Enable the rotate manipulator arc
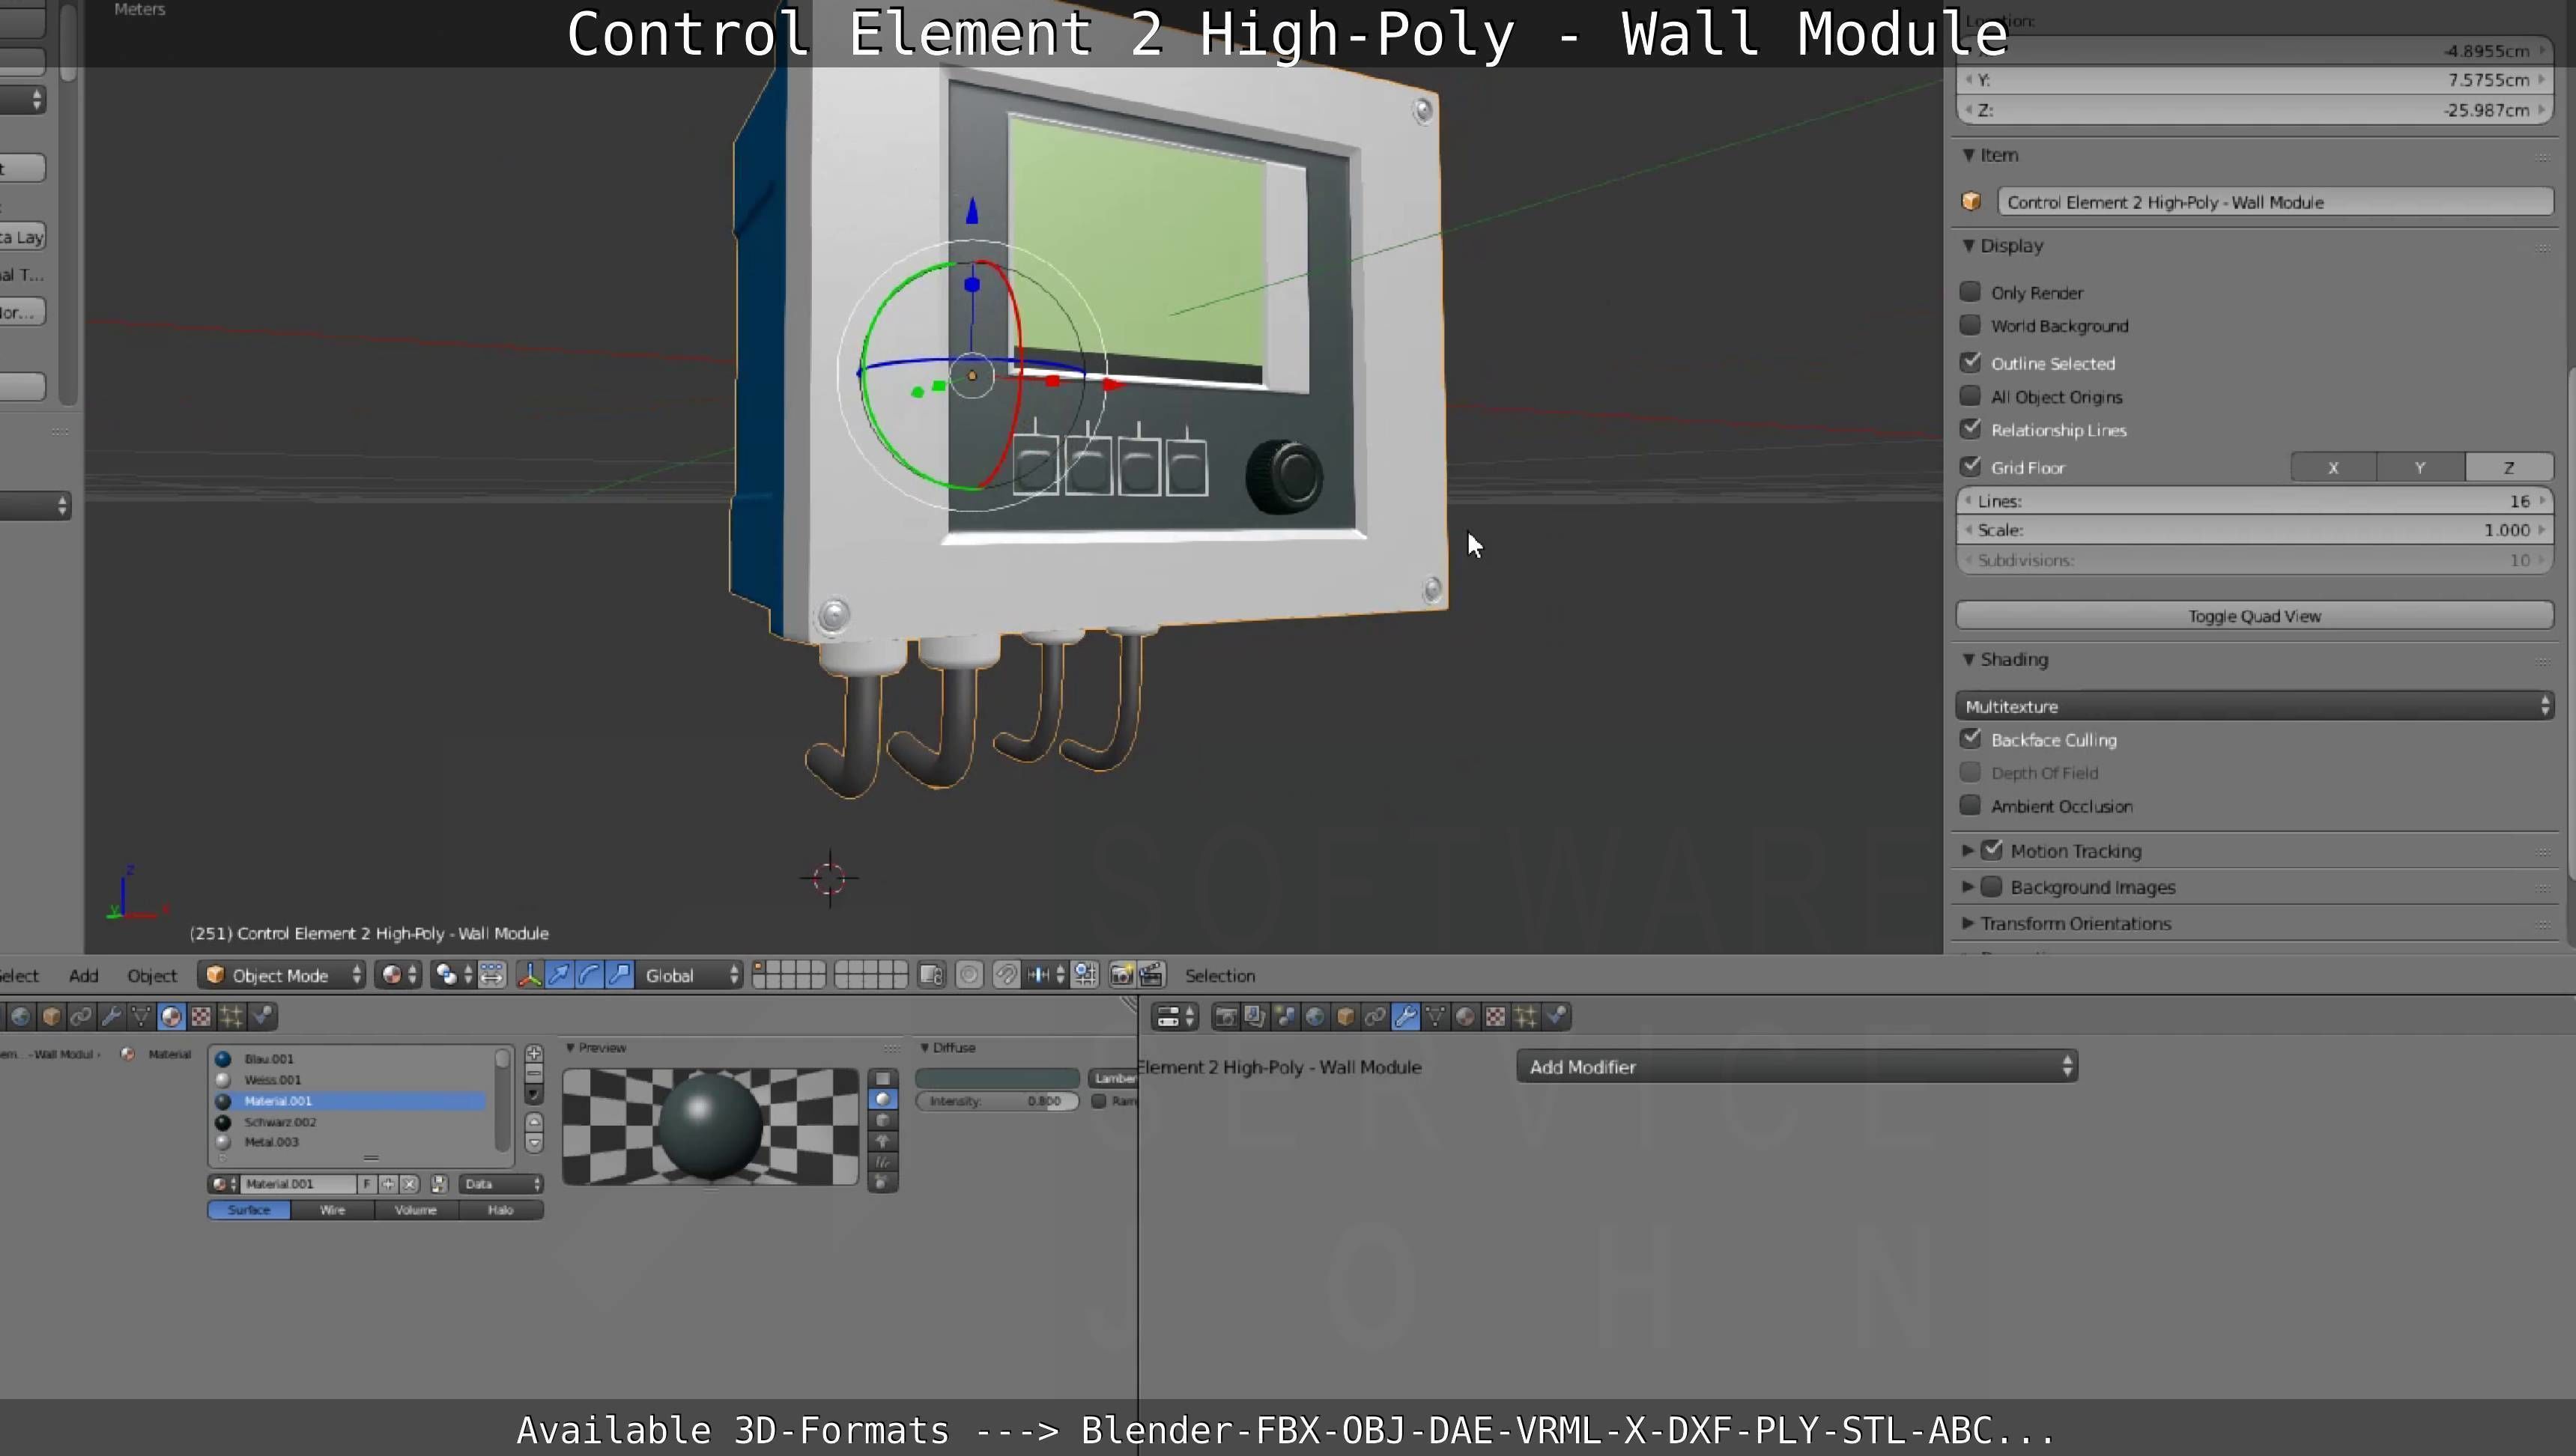Screen dimensions: 2576x1456 tap(590, 975)
